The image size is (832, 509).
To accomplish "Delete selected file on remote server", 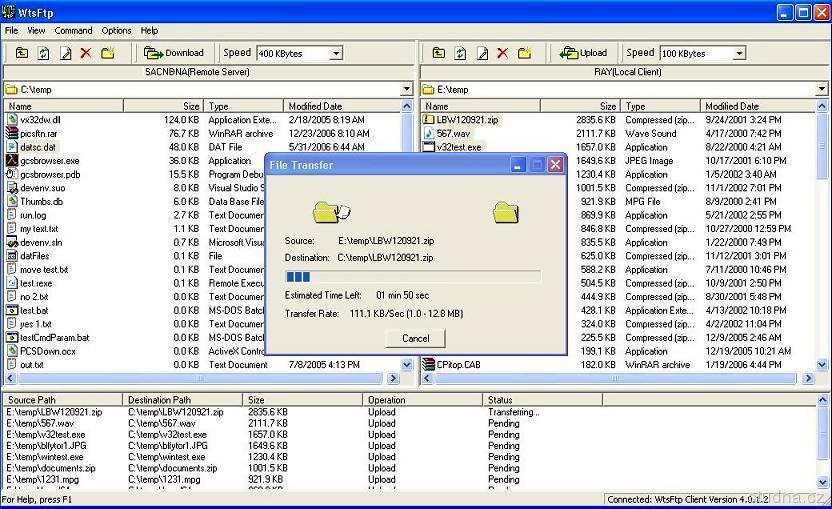I will [86, 53].
